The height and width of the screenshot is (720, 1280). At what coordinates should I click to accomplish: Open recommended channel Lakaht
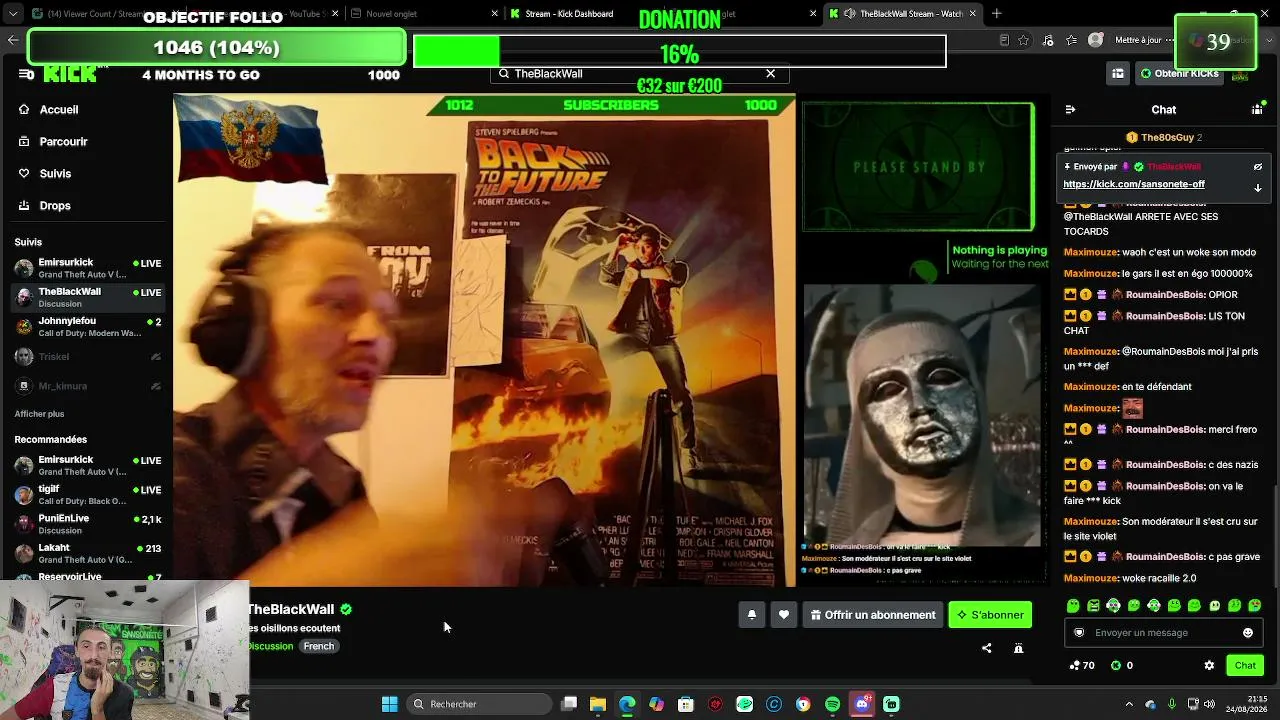click(87, 554)
